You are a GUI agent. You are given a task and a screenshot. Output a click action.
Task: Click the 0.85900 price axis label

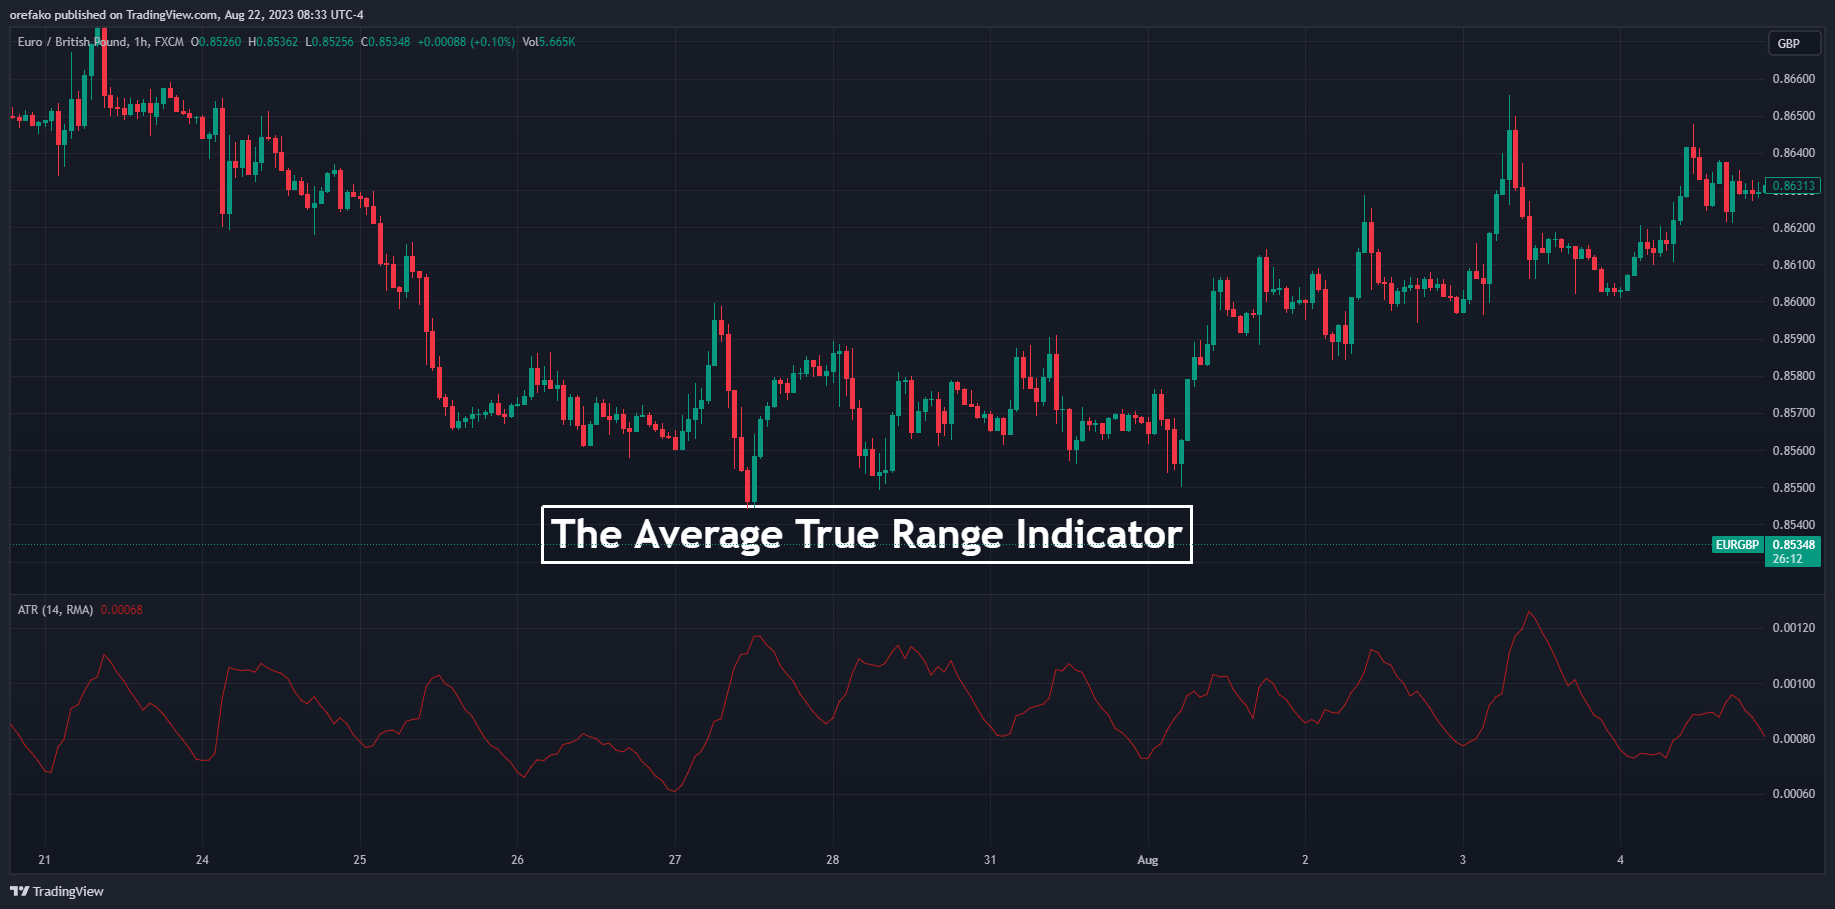[1793, 339]
